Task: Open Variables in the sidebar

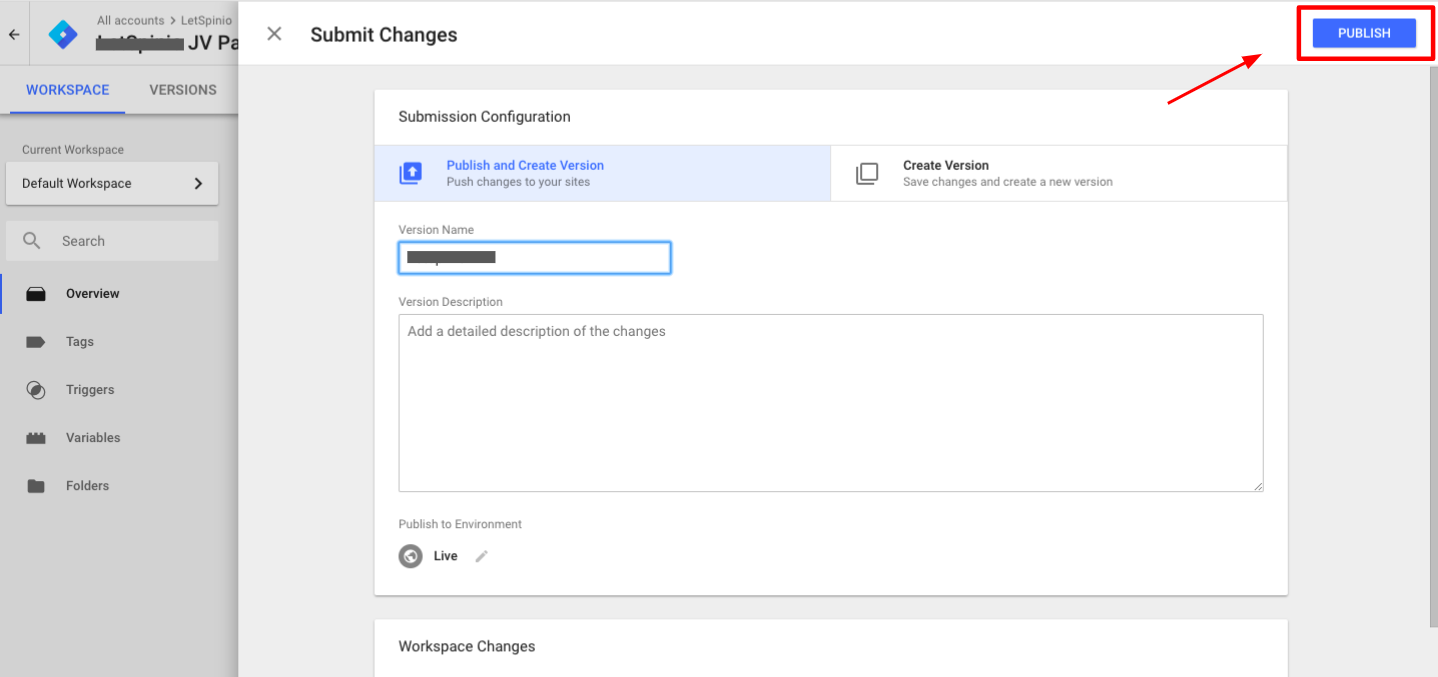Action: (92, 438)
